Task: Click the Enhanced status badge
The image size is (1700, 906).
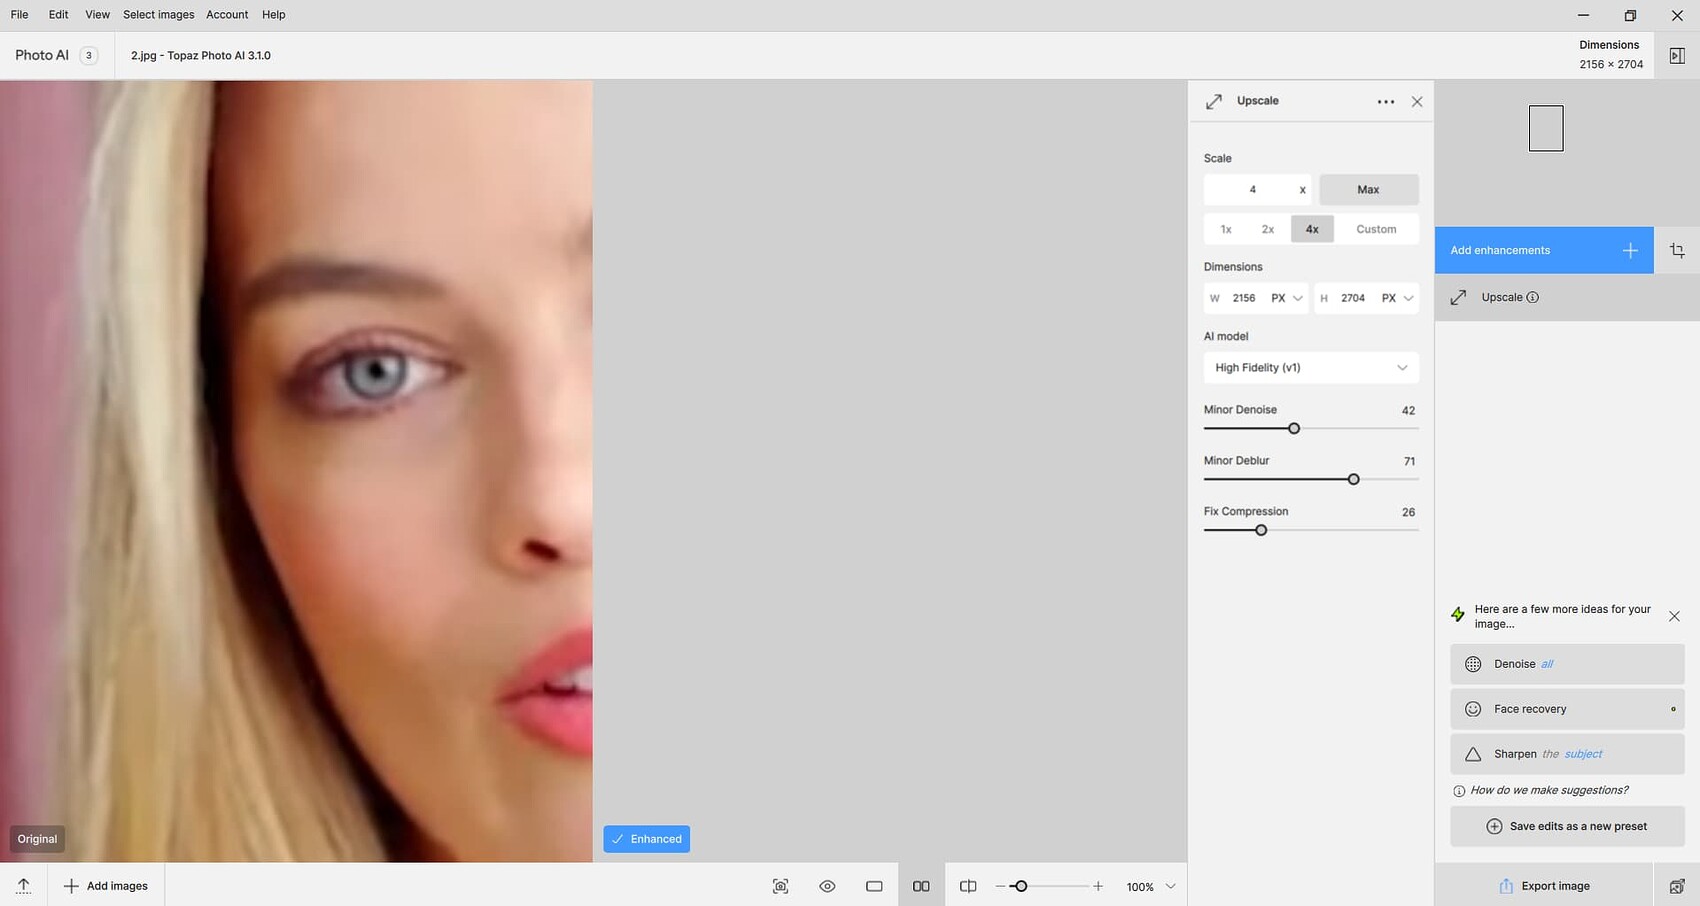Action: (646, 838)
